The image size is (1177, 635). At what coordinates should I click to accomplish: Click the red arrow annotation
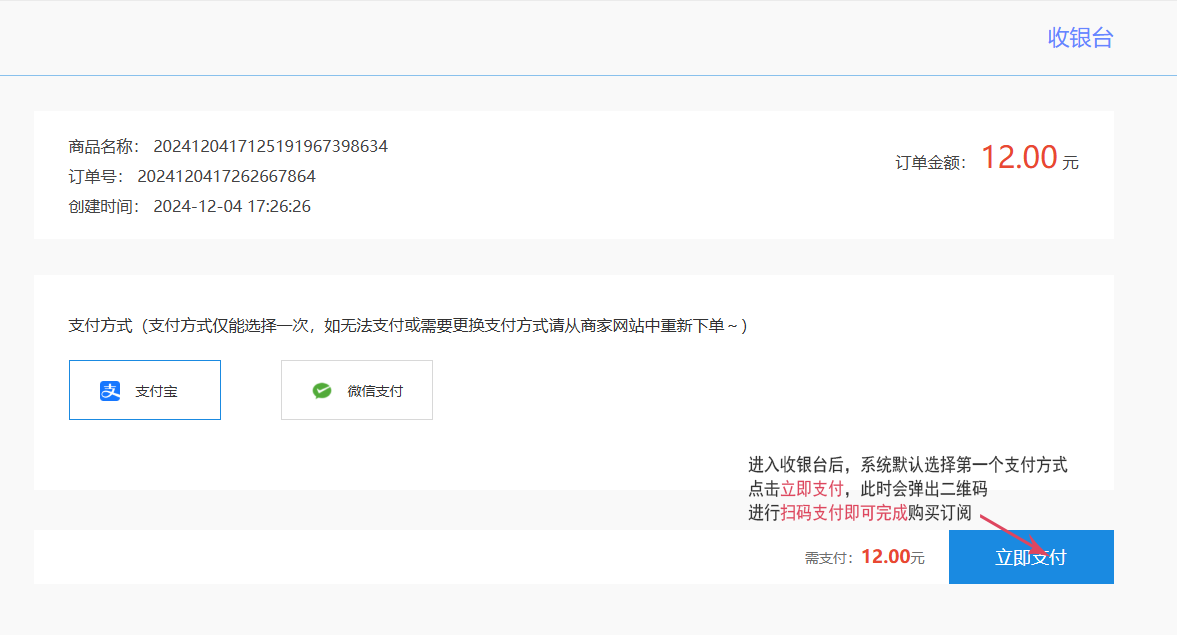tap(1012, 535)
